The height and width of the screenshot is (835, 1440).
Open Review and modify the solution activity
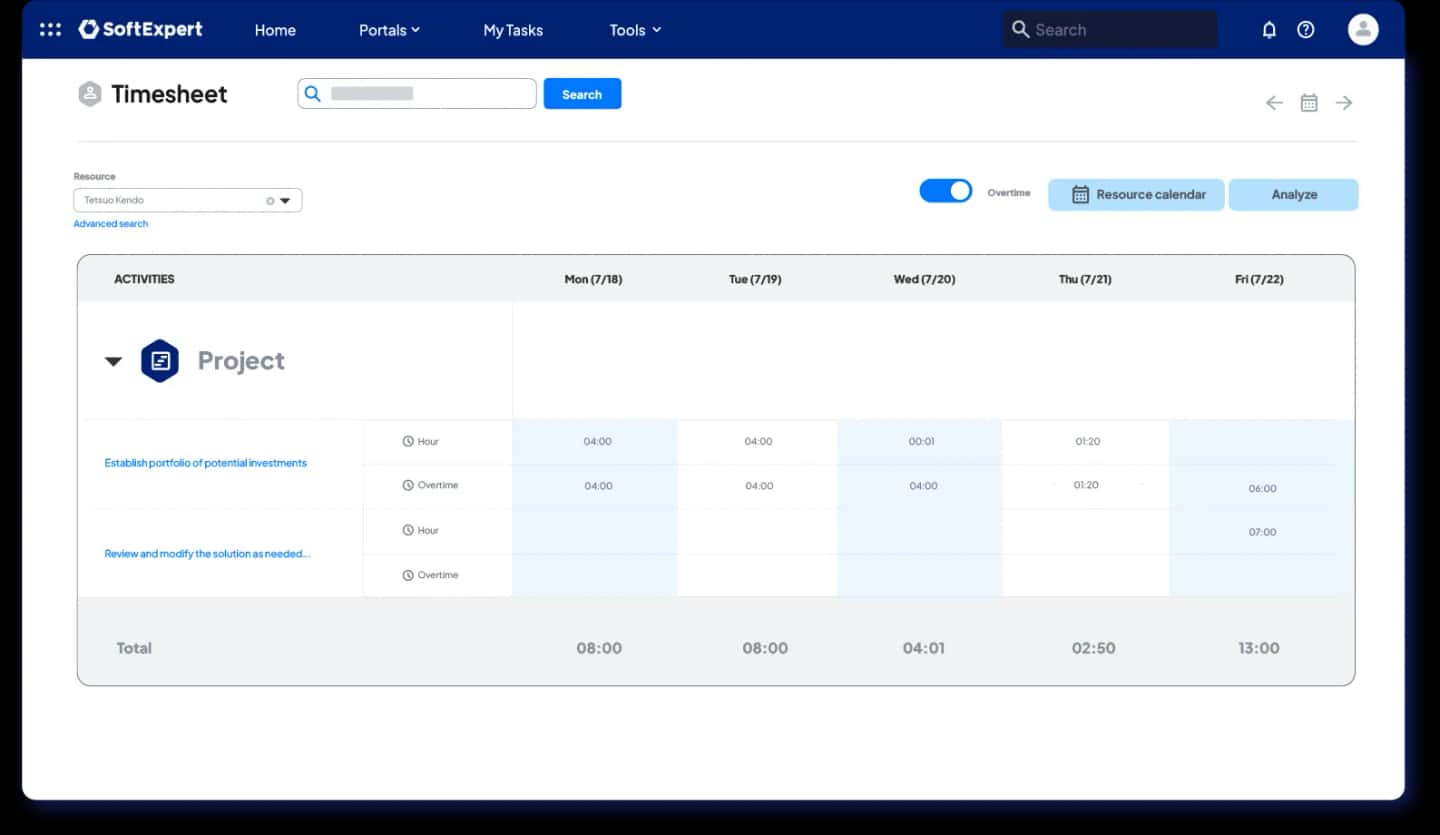(208, 554)
